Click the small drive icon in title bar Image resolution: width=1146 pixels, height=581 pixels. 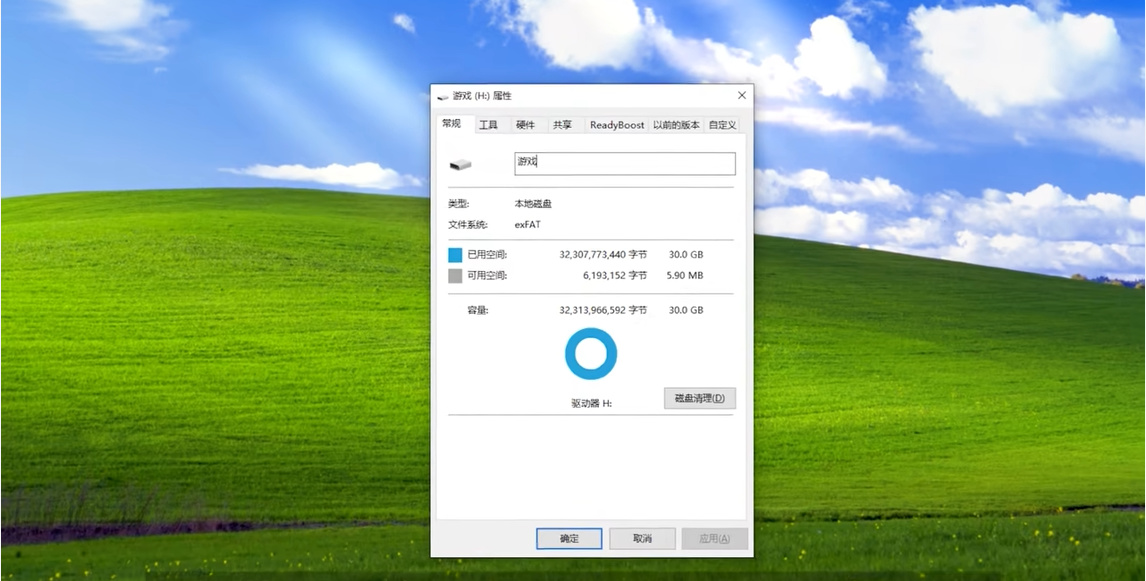442,96
